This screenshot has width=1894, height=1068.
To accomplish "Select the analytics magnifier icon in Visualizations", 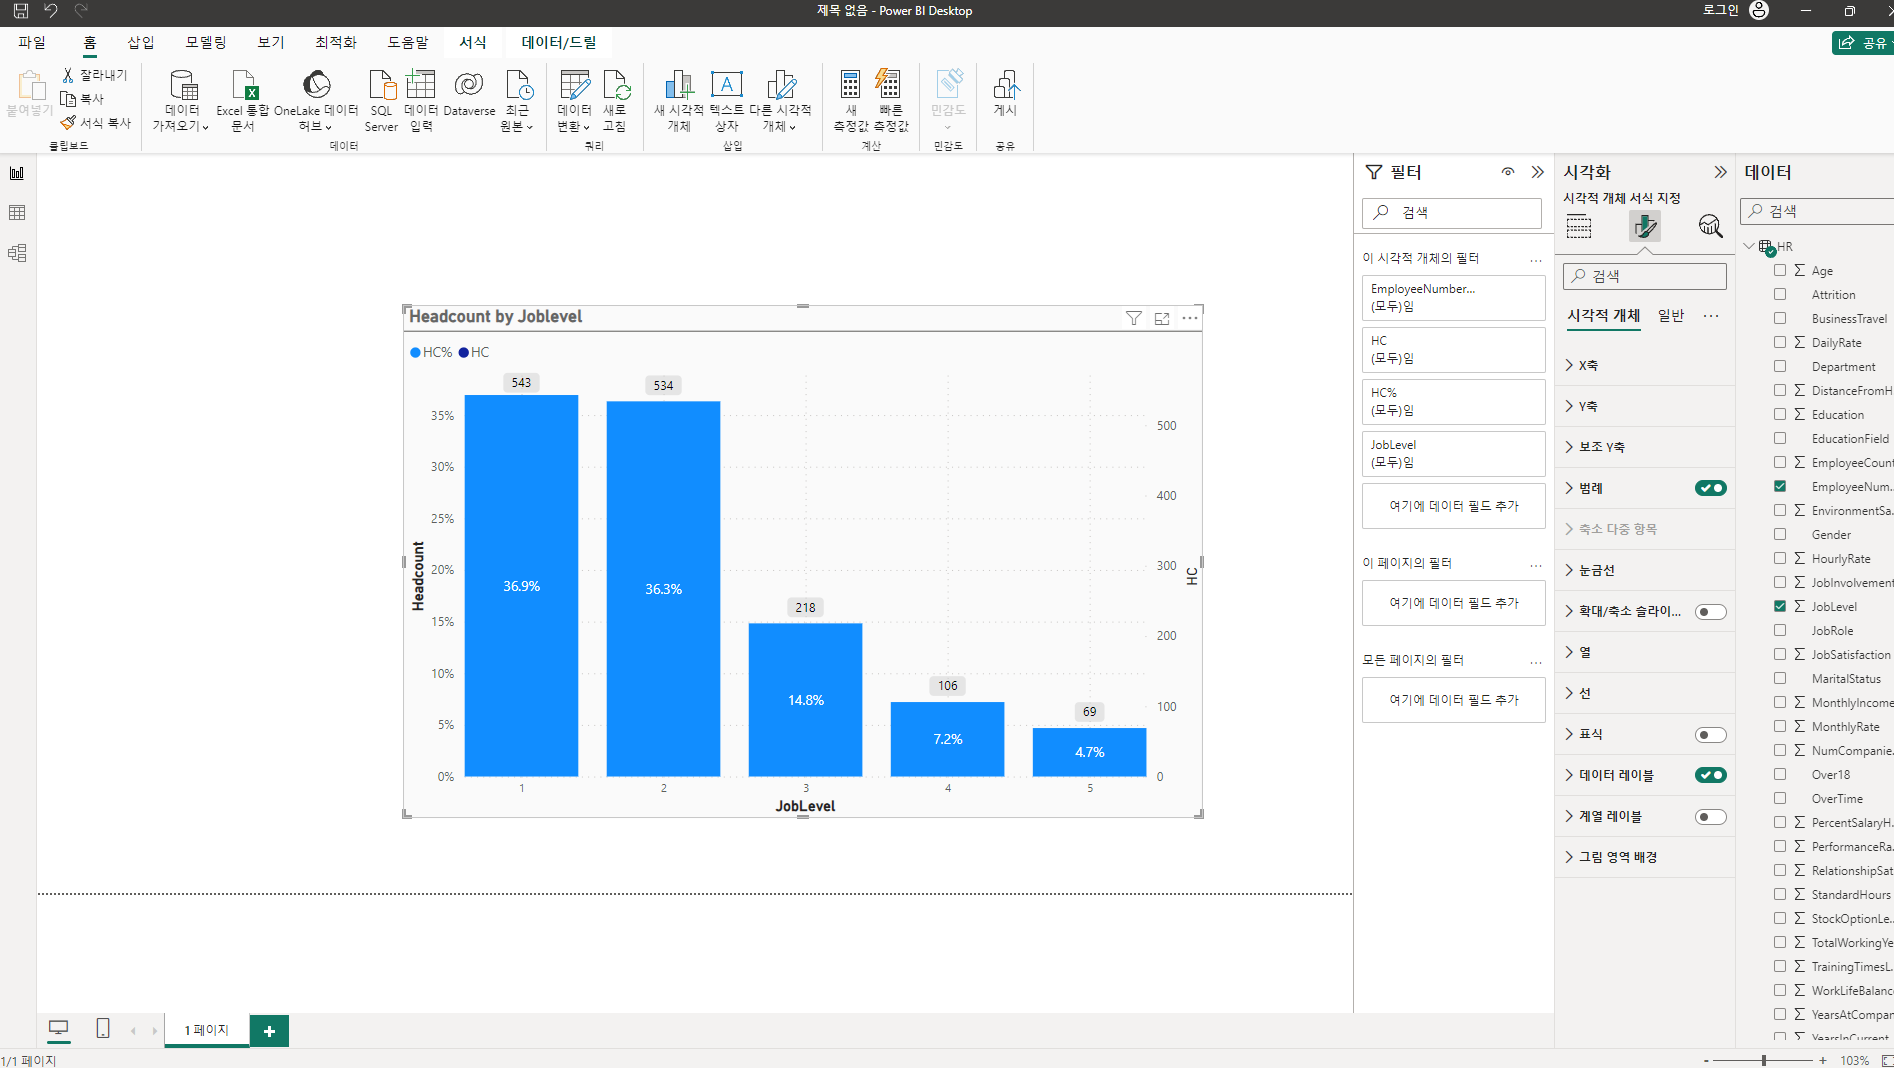I will [1710, 226].
